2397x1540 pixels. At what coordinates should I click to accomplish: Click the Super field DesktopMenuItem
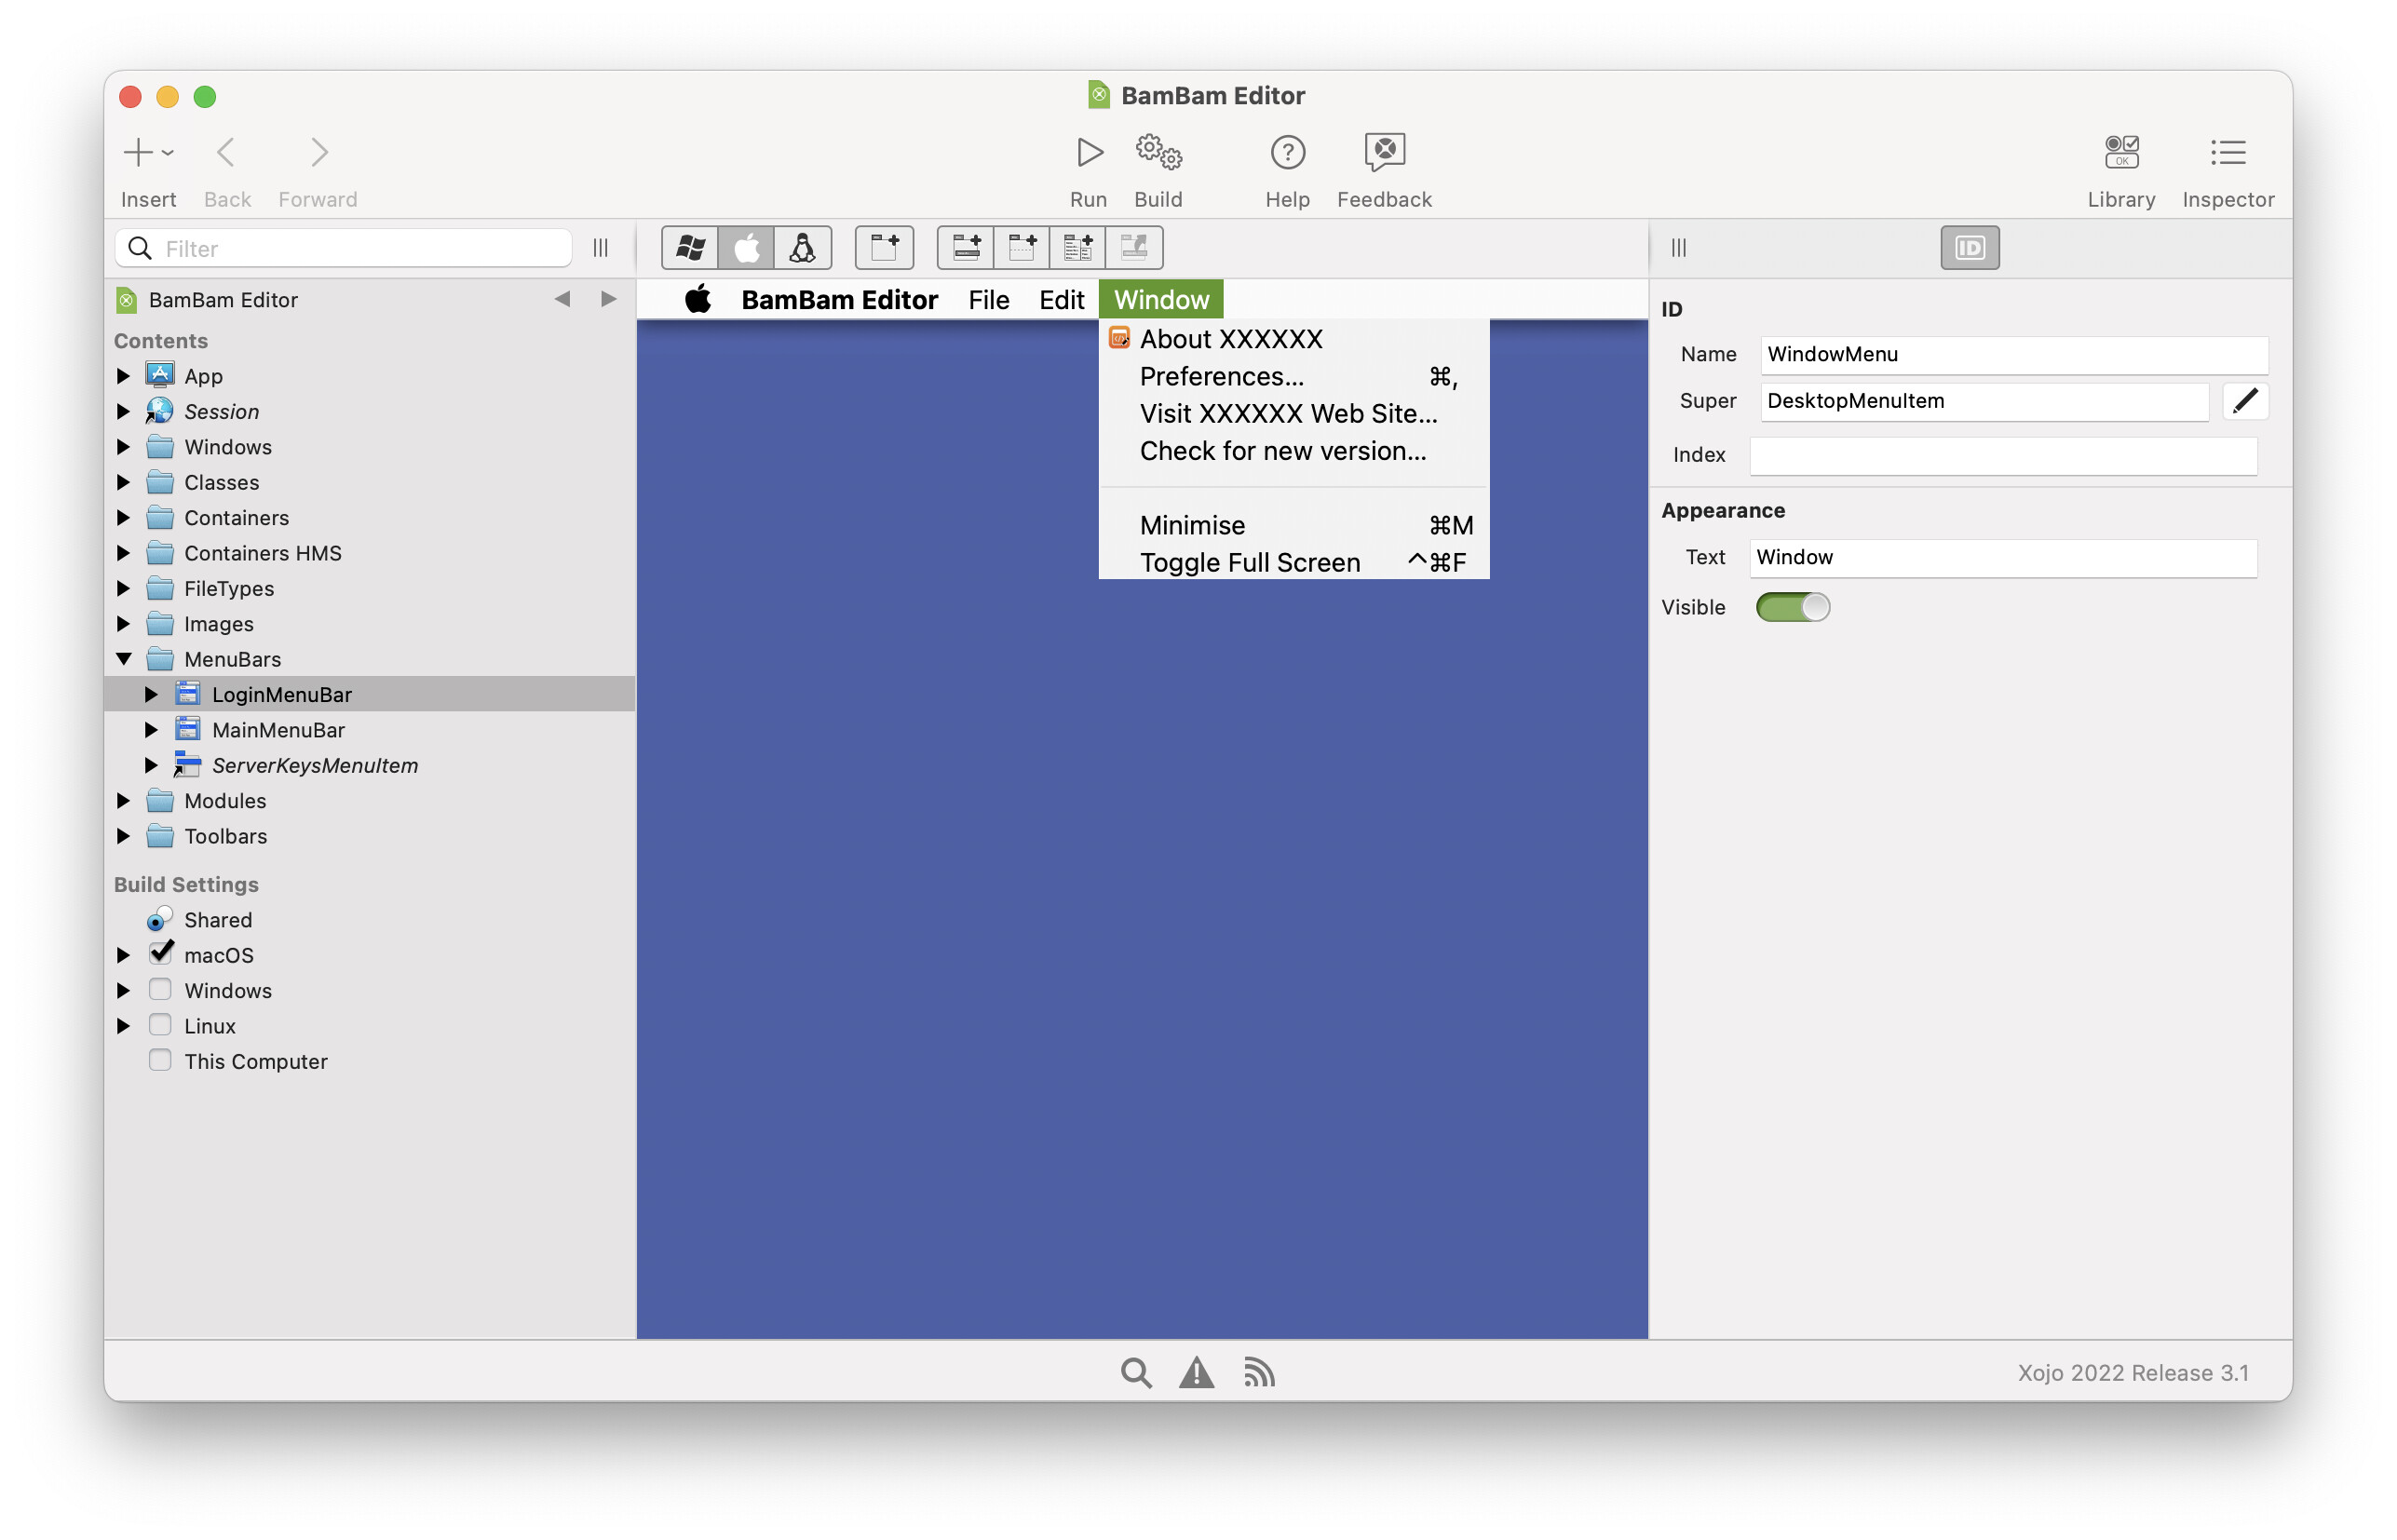pyautogui.click(x=1984, y=401)
